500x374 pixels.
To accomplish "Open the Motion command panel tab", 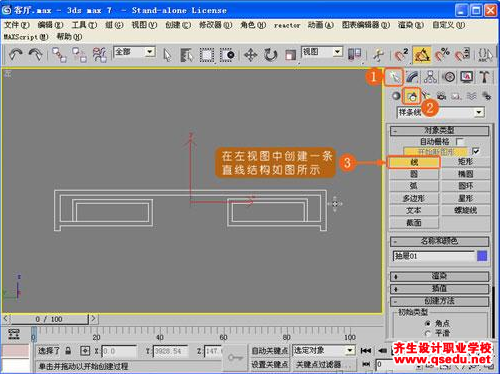I will pyautogui.click(x=449, y=77).
